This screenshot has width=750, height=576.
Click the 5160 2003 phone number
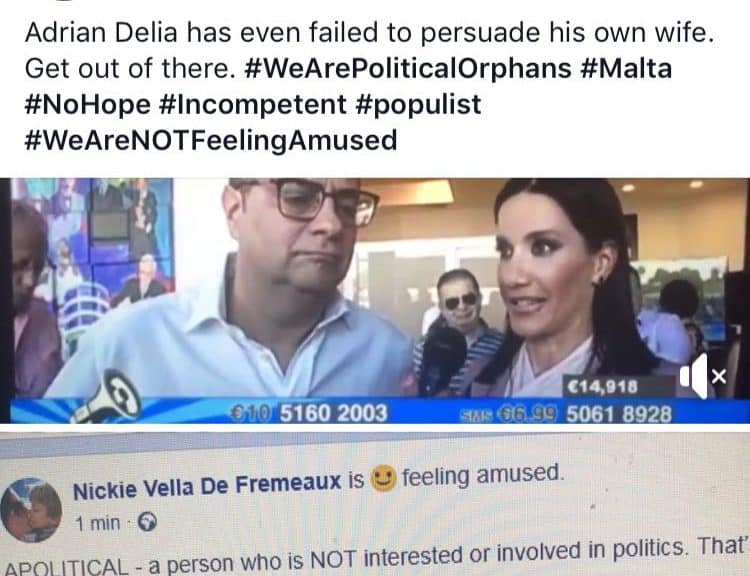point(333,413)
